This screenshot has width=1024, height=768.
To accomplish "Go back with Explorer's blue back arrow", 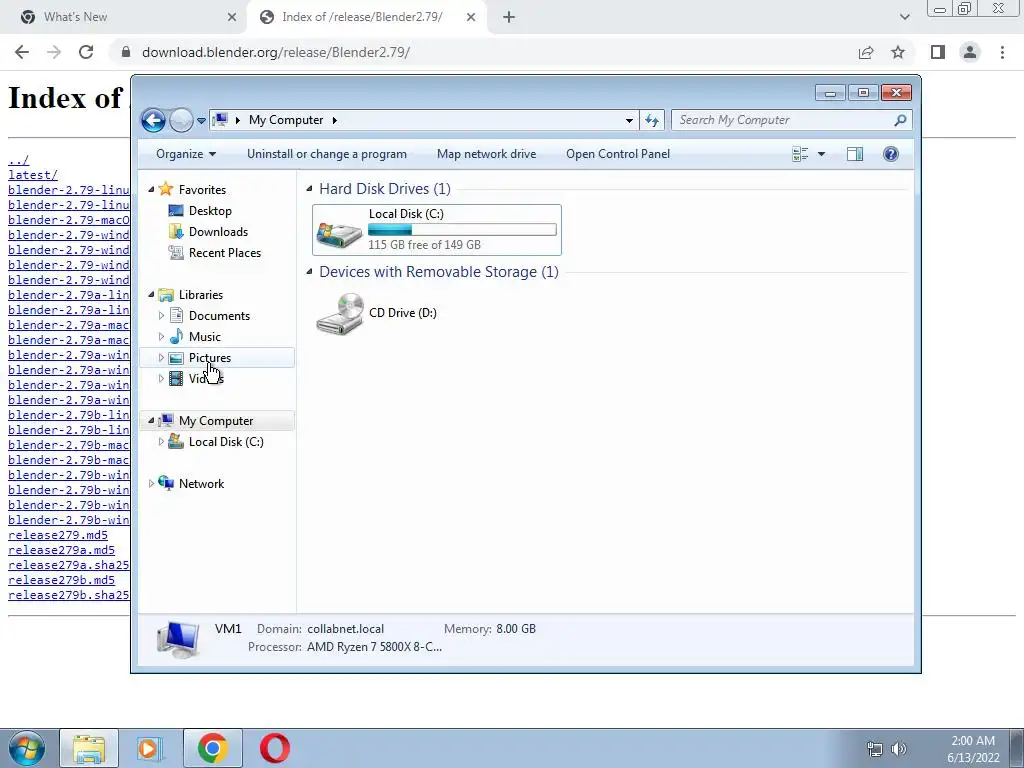I will click(x=153, y=120).
